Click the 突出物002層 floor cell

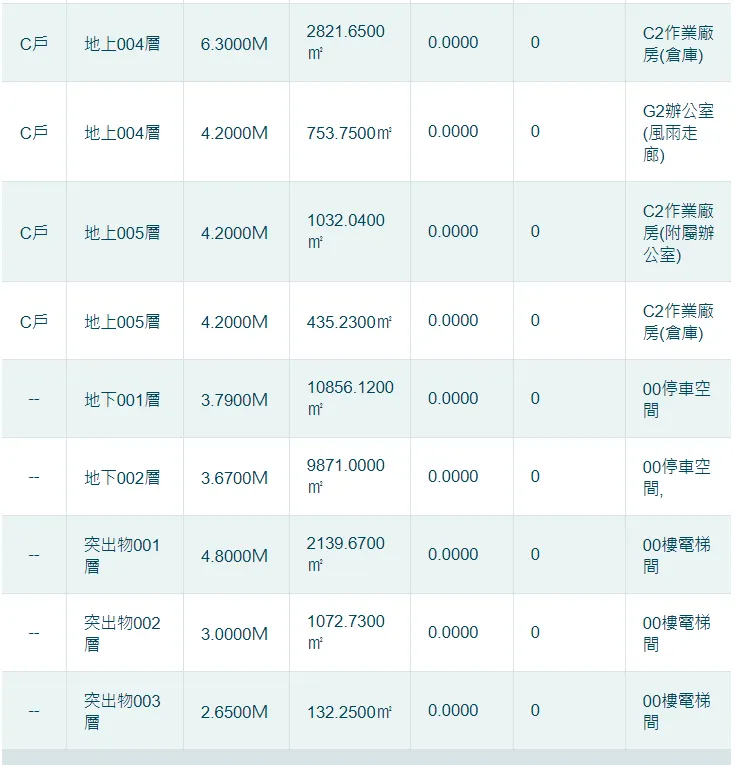pos(122,633)
